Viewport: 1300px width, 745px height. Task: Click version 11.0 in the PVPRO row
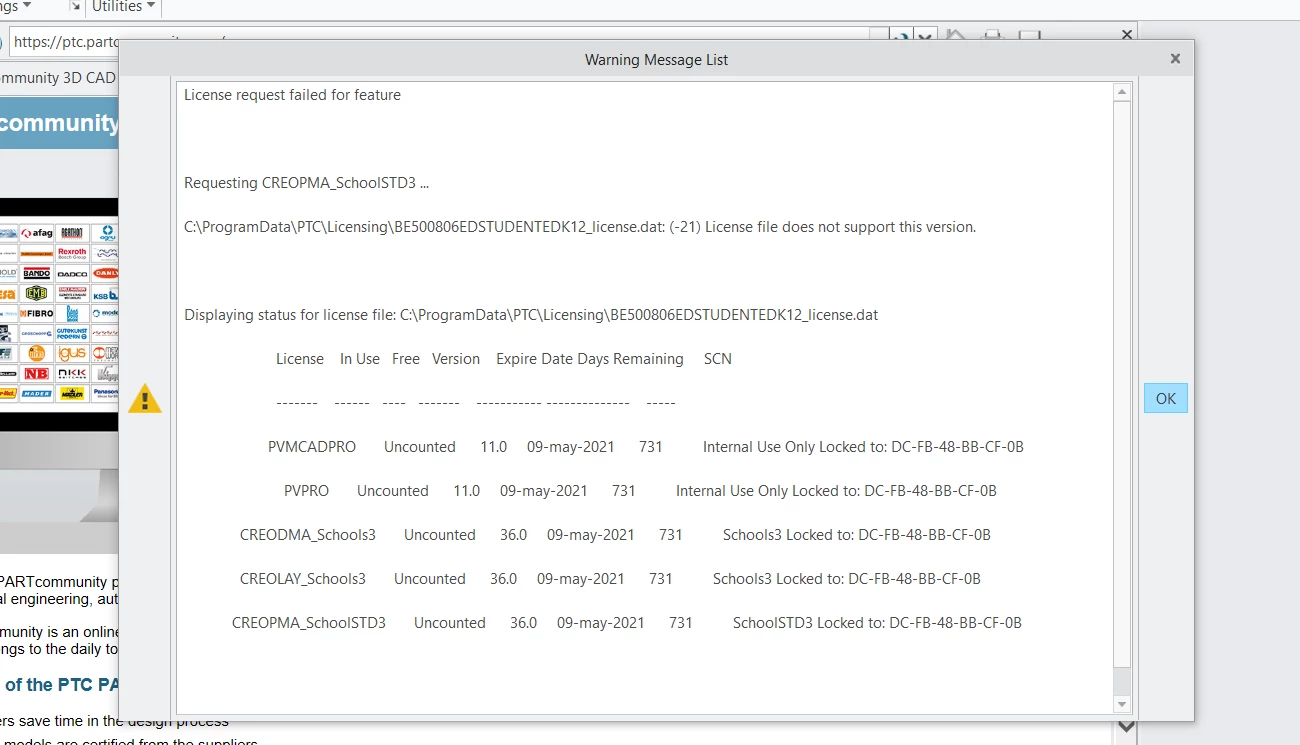click(467, 491)
